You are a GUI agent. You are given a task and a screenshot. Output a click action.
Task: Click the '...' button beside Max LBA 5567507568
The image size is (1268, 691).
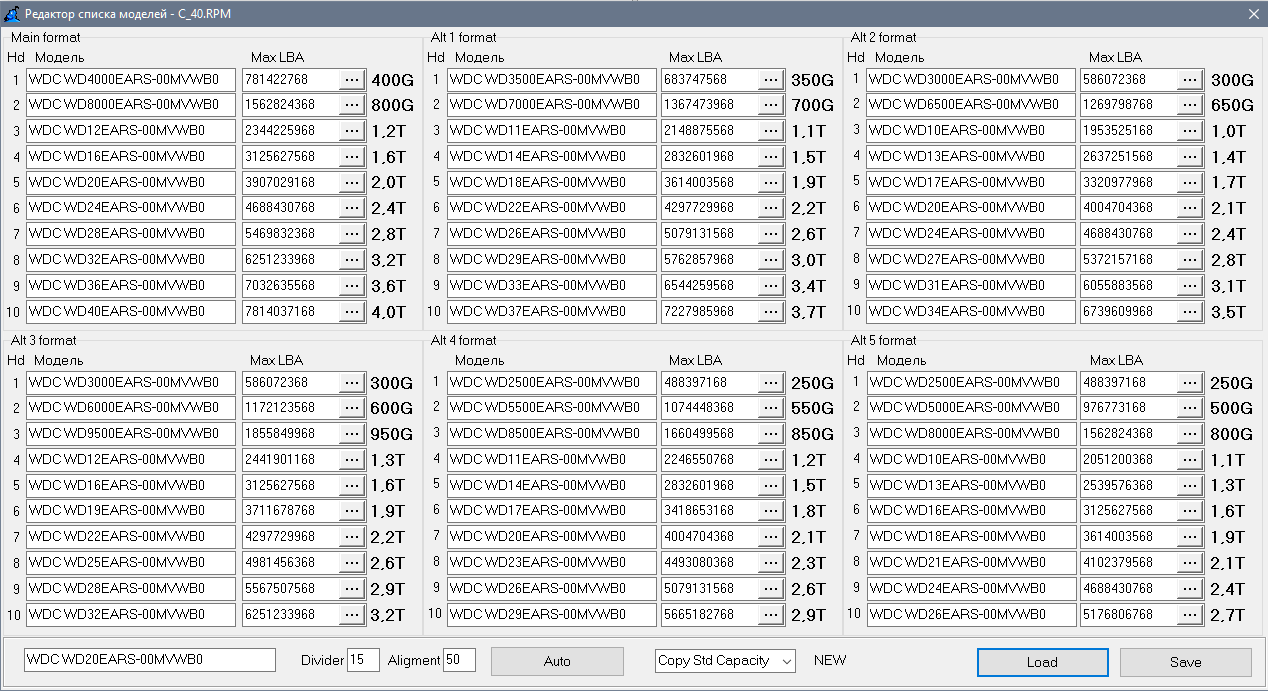click(x=353, y=588)
